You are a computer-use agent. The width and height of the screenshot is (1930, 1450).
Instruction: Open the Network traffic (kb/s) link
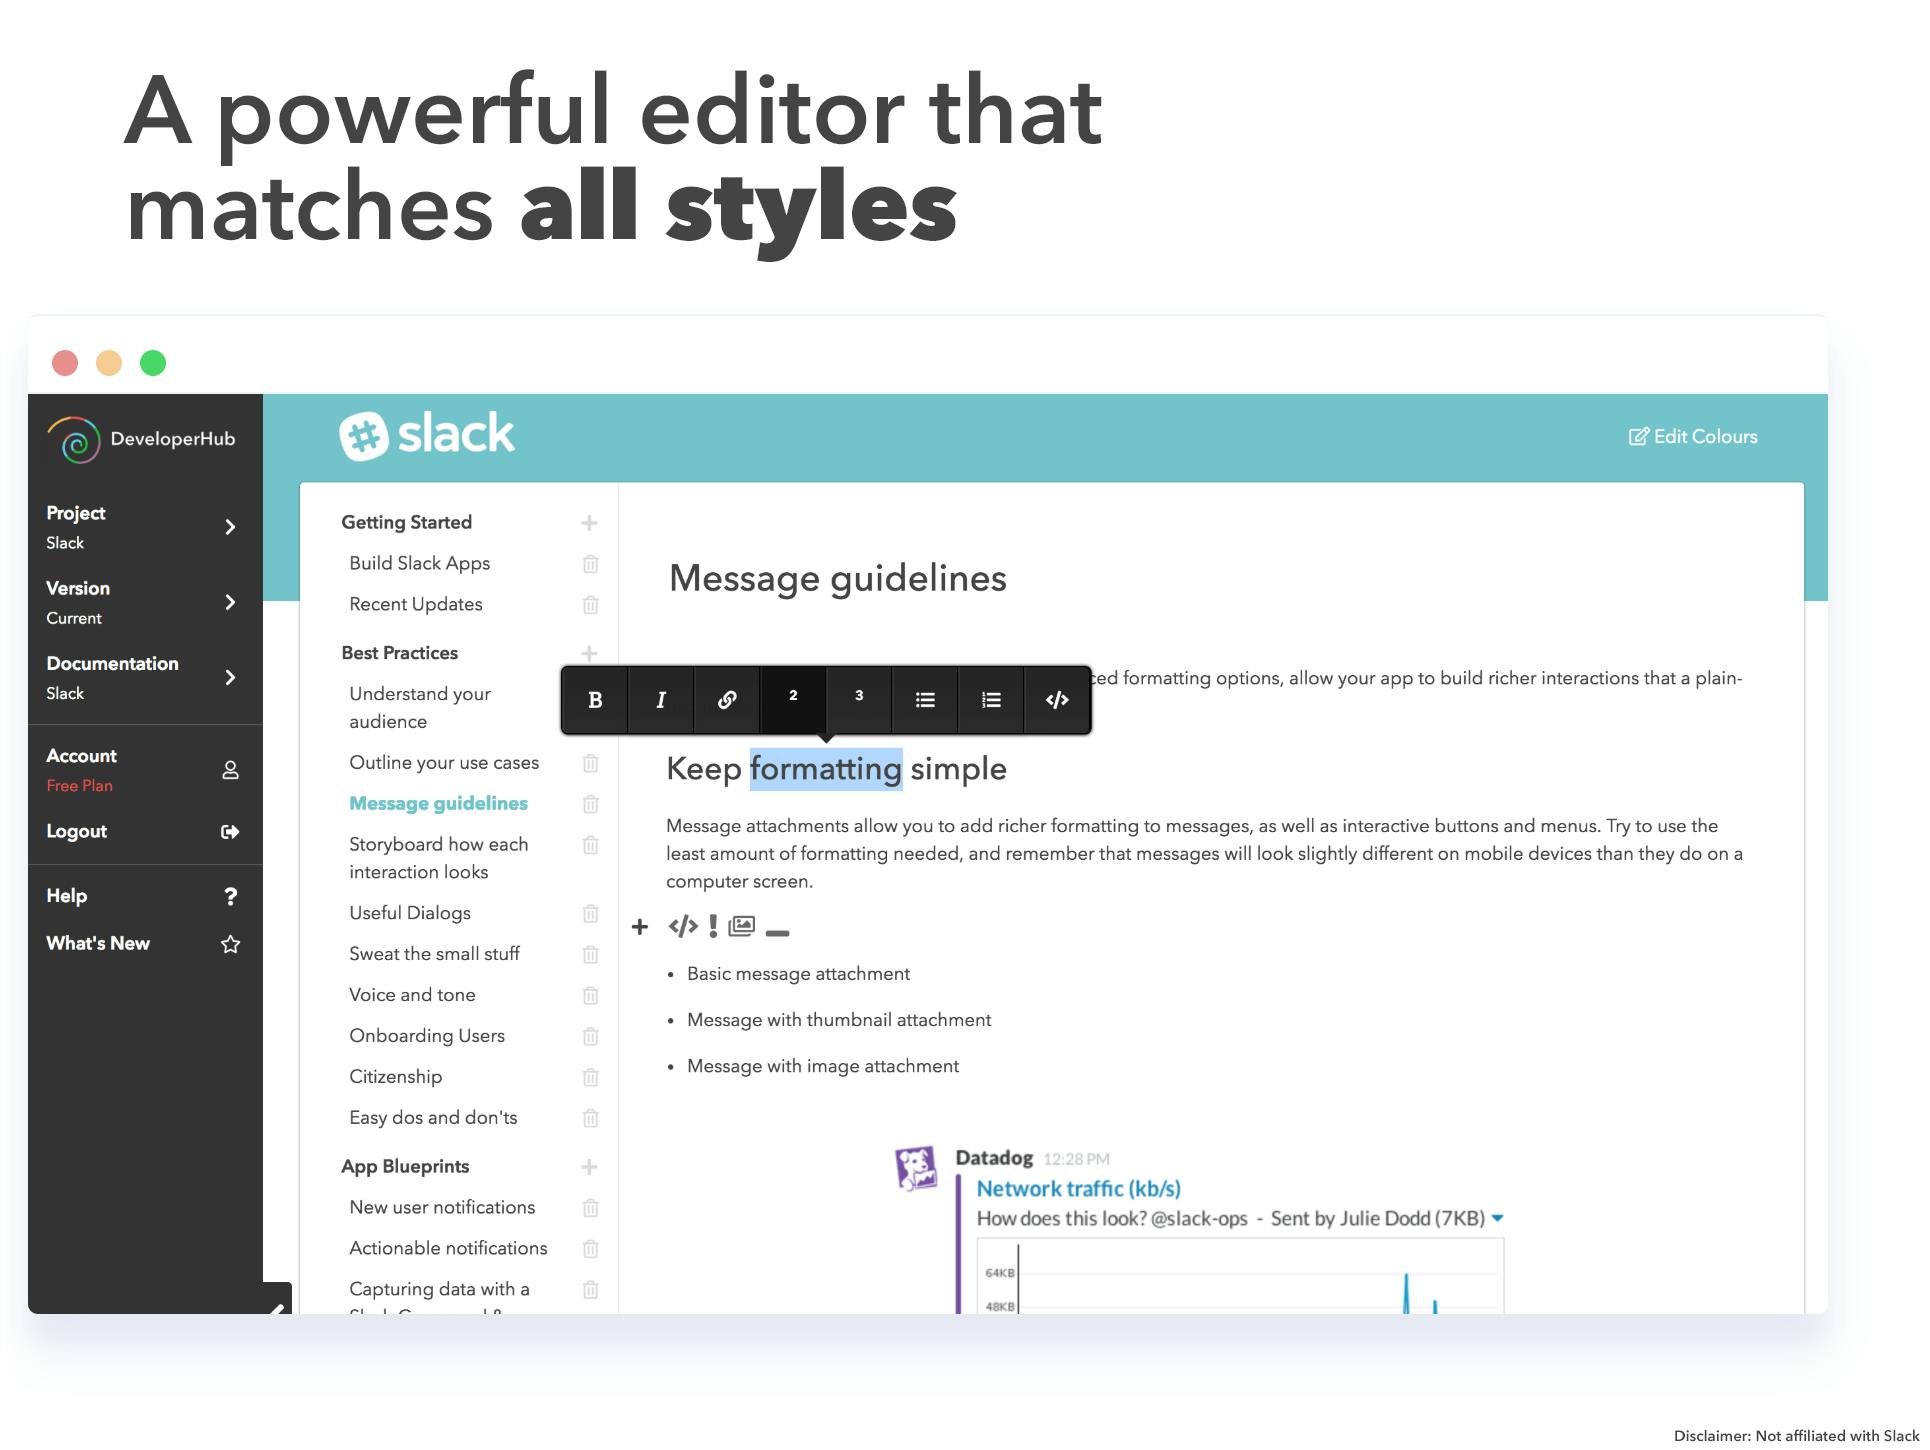pos(1078,1188)
